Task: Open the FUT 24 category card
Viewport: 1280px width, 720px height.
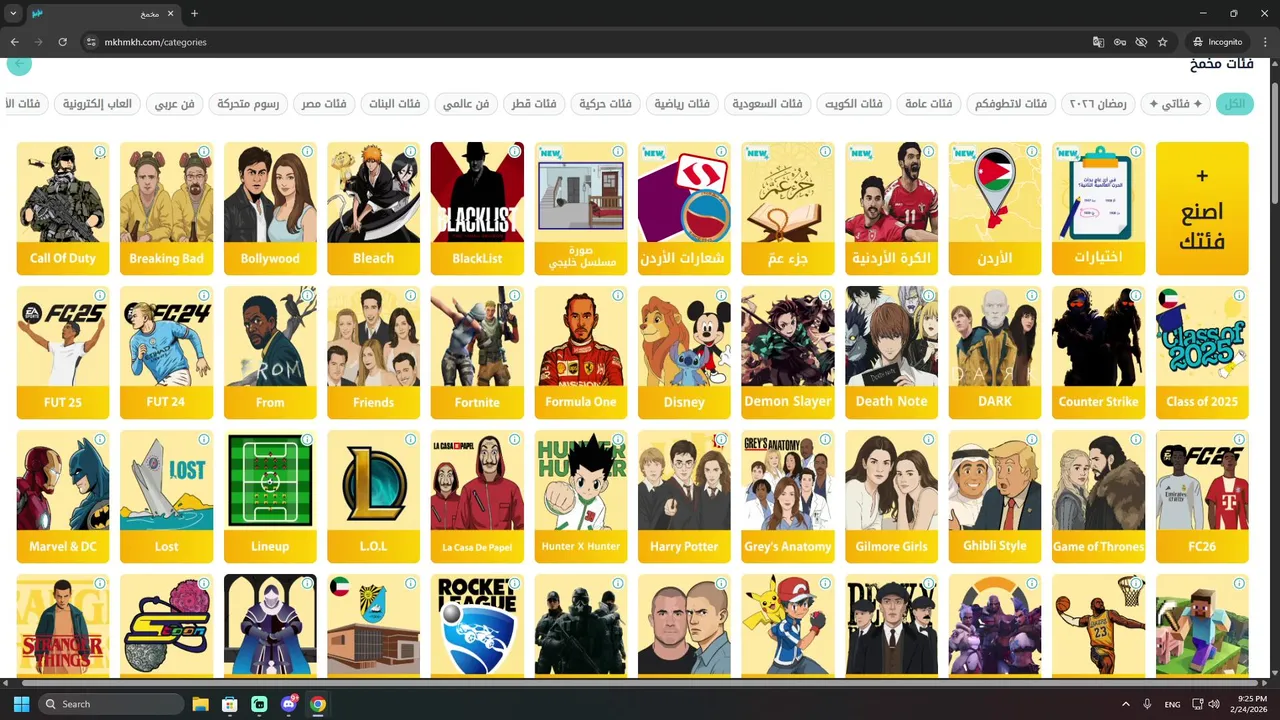Action: (166, 352)
